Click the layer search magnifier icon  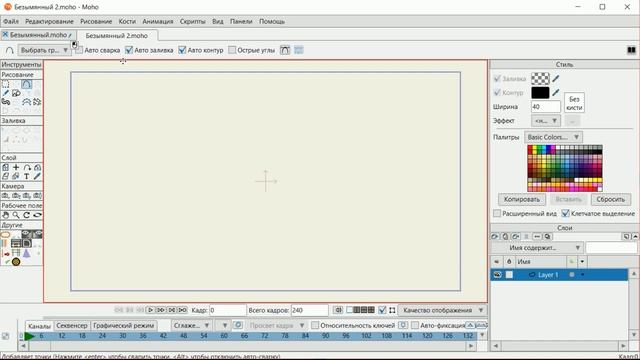click(x=548, y=236)
